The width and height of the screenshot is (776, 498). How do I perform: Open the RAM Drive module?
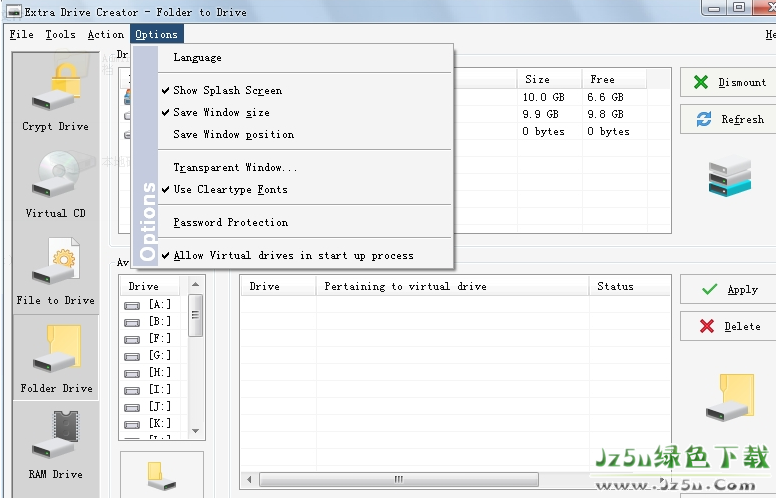(x=55, y=446)
